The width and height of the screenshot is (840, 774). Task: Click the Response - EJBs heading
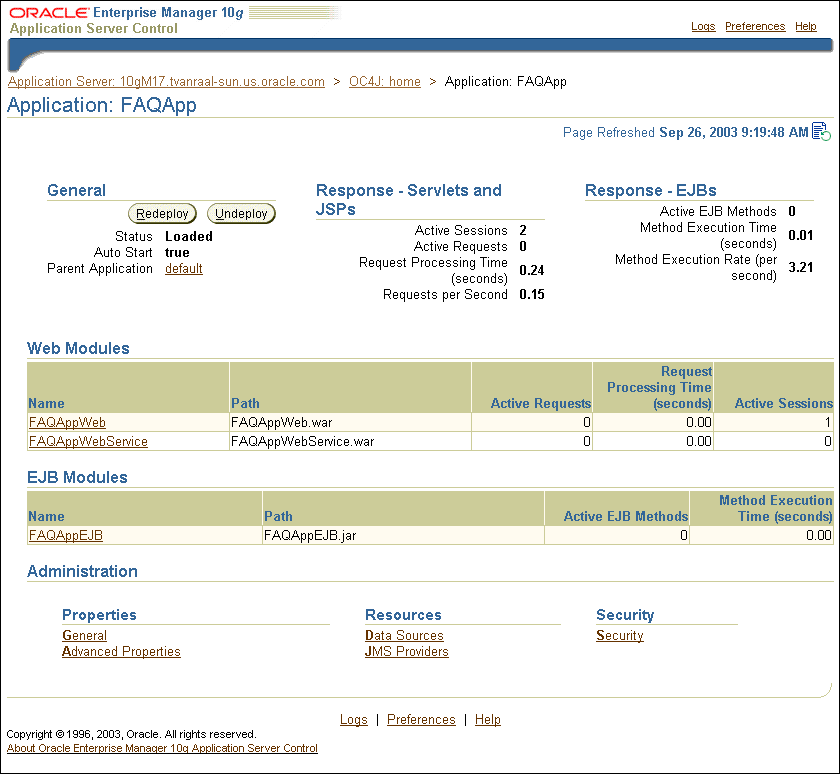(650, 190)
